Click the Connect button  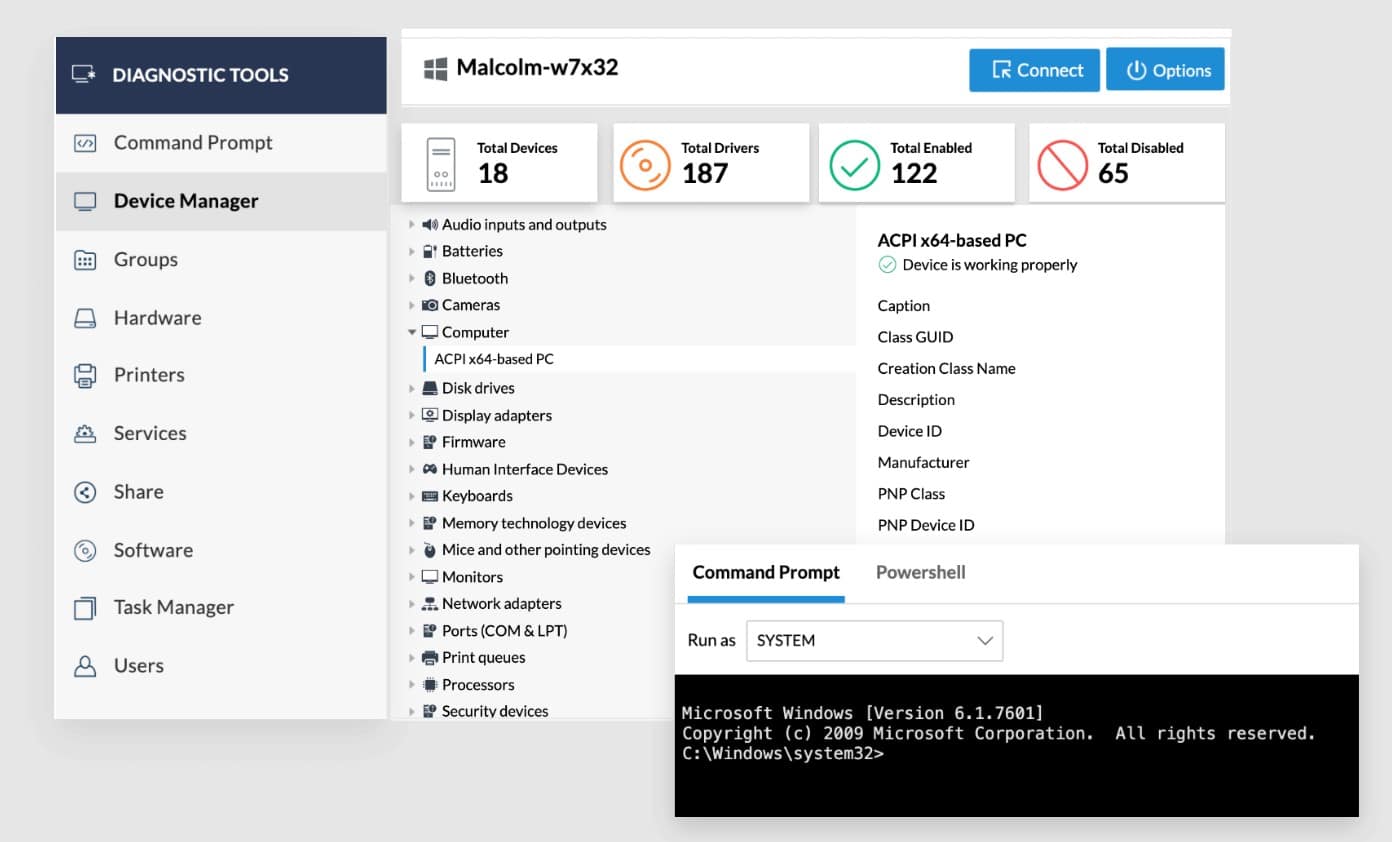pyautogui.click(x=1034, y=70)
